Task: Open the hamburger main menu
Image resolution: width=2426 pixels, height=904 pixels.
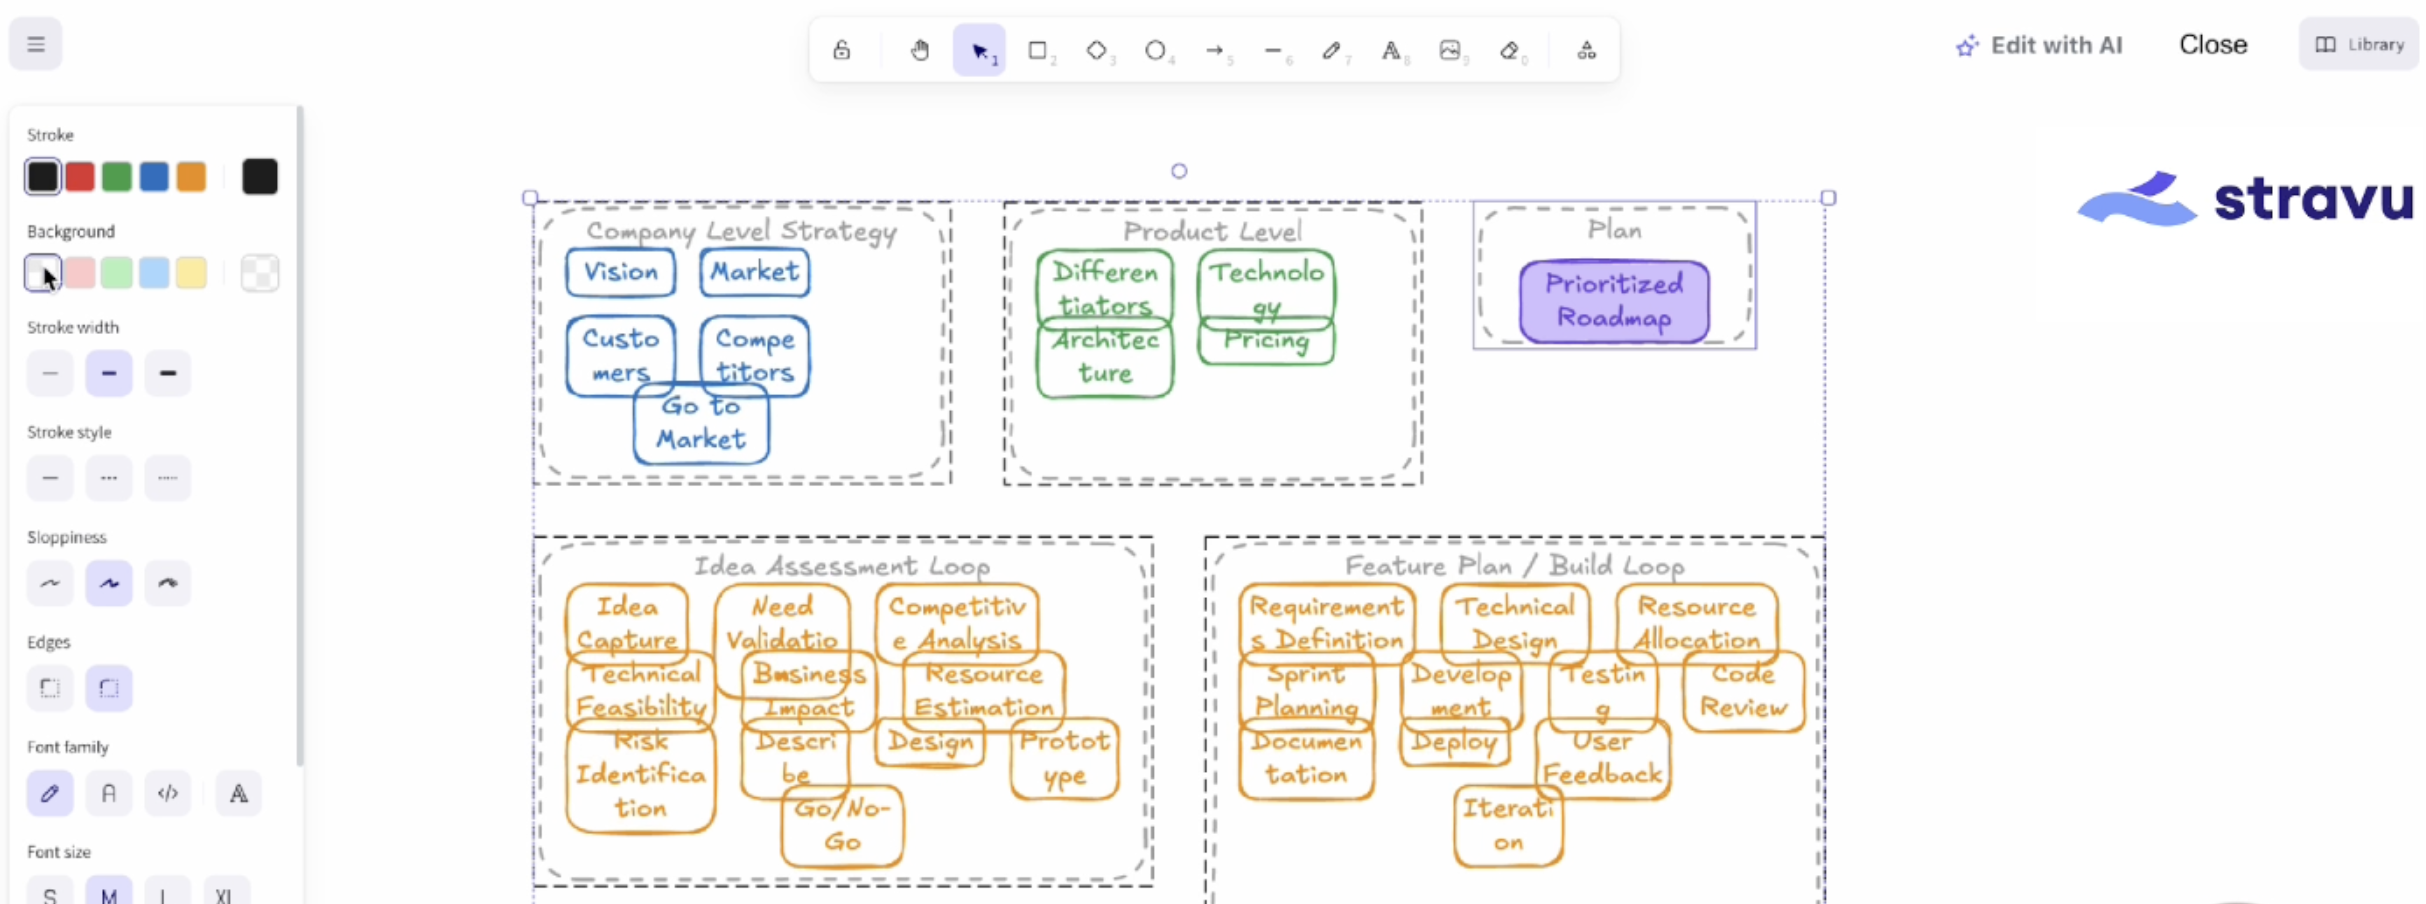Action: pos(36,44)
